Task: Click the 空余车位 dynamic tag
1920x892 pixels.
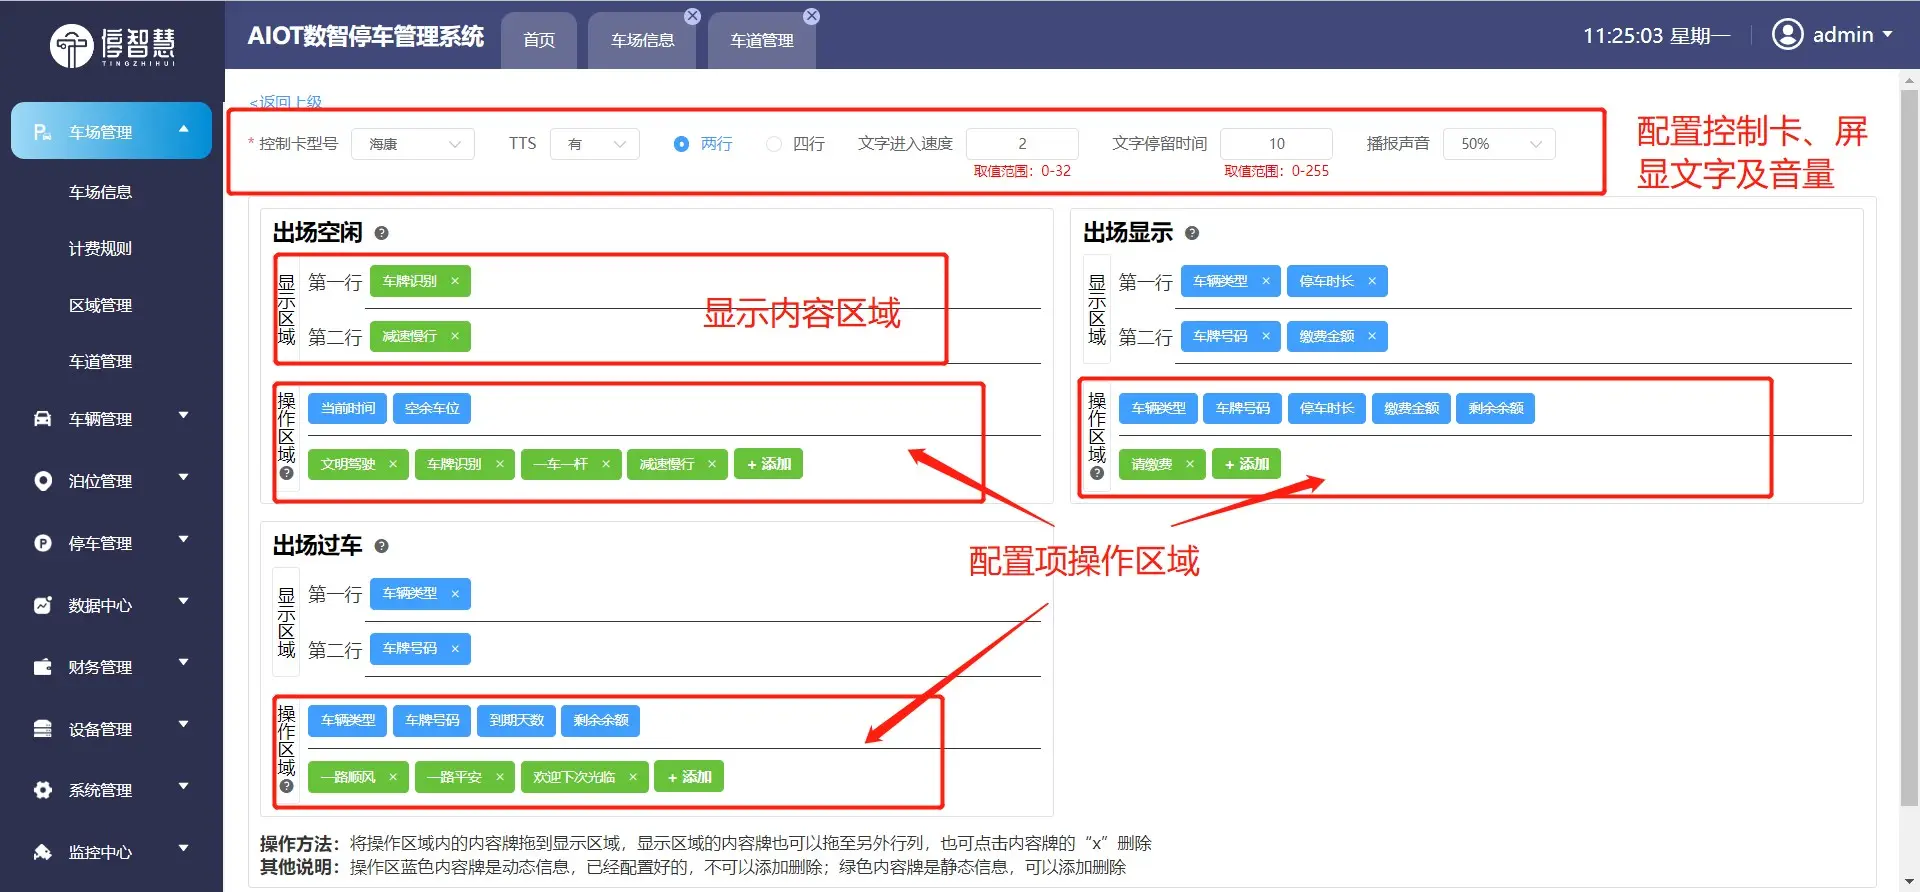Action: coord(432,408)
